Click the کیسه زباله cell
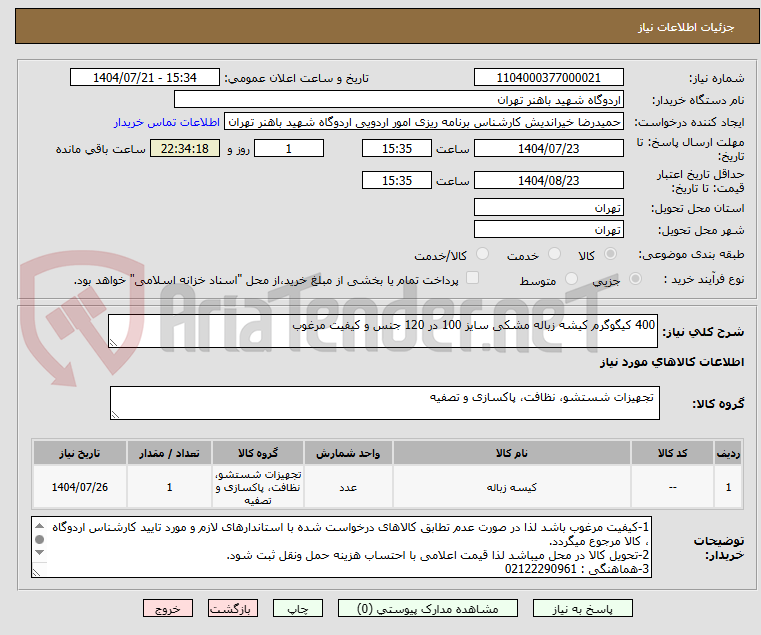The height and width of the screenshot is (635, 761). coord(512,487)
